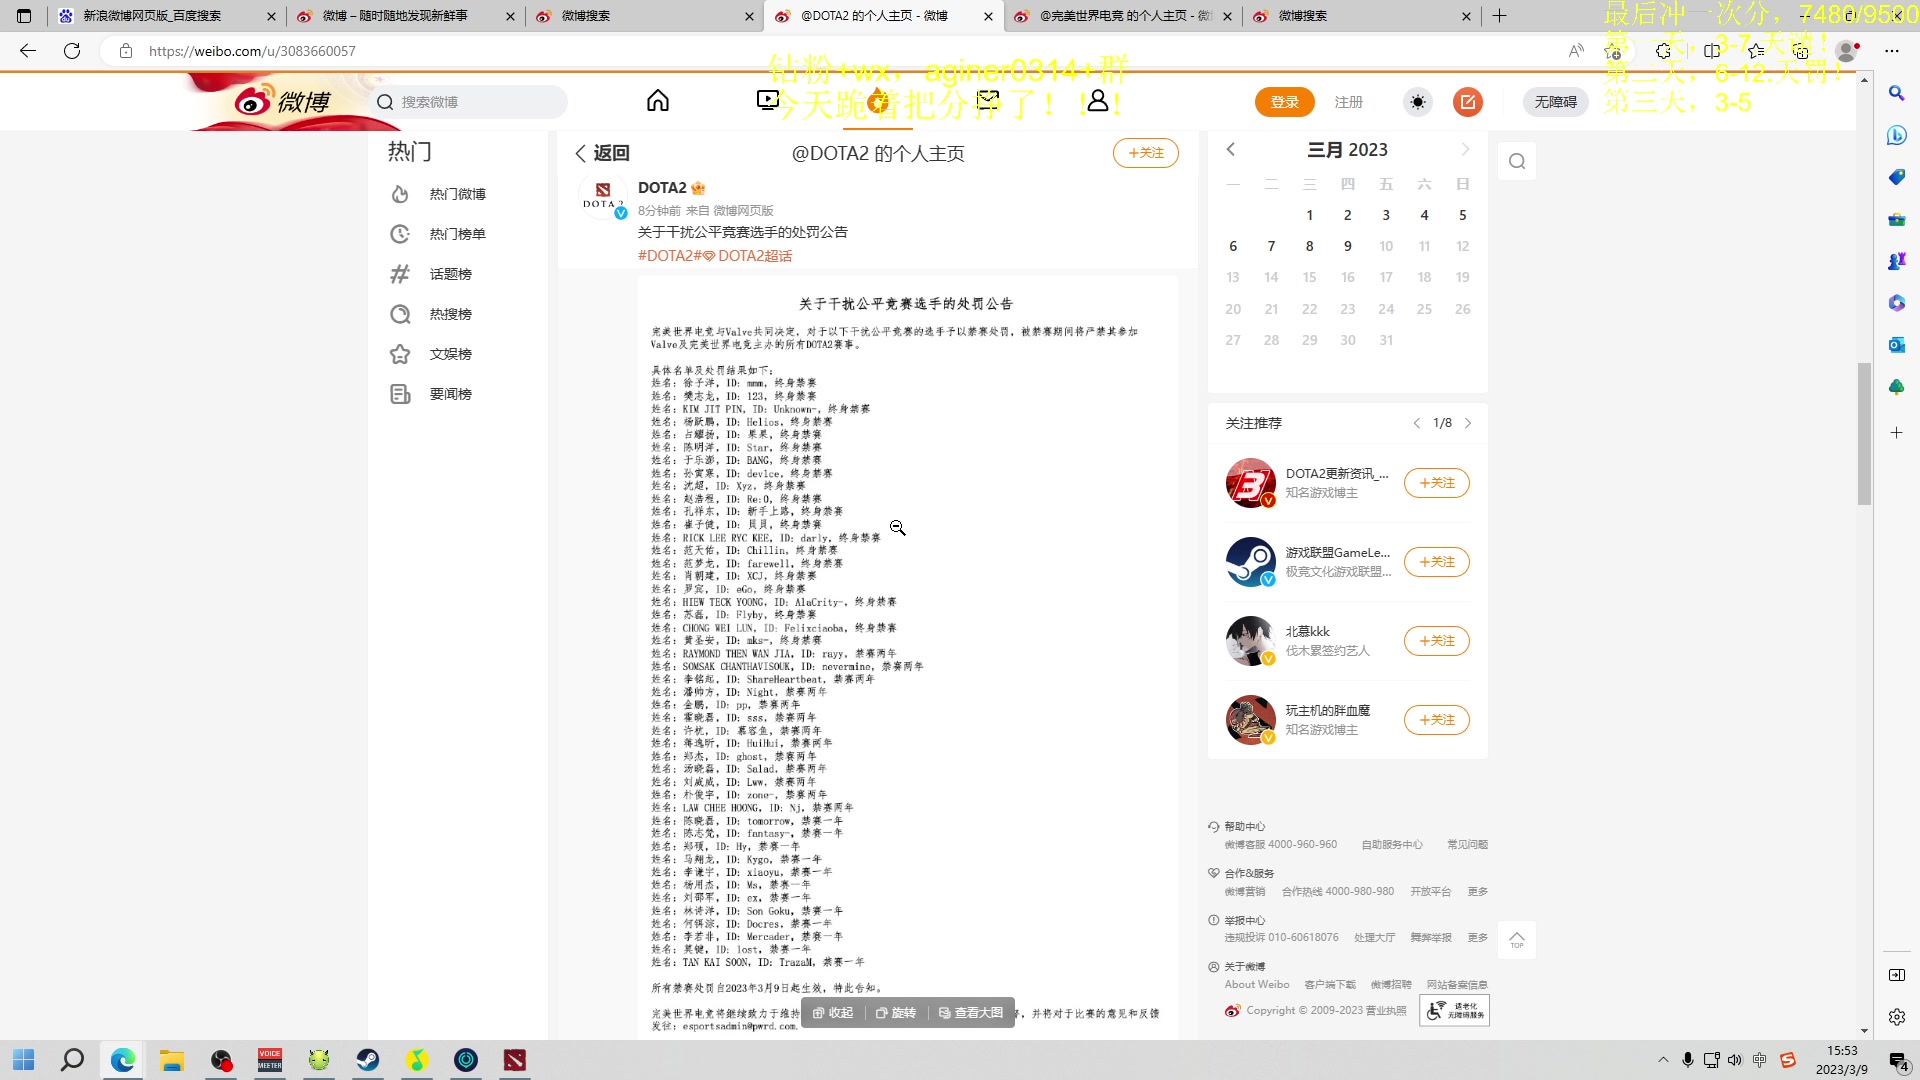
Task: Open Edge sidebar Bing chat icon
Action: pyautogui.click(x=1896, y=135)
